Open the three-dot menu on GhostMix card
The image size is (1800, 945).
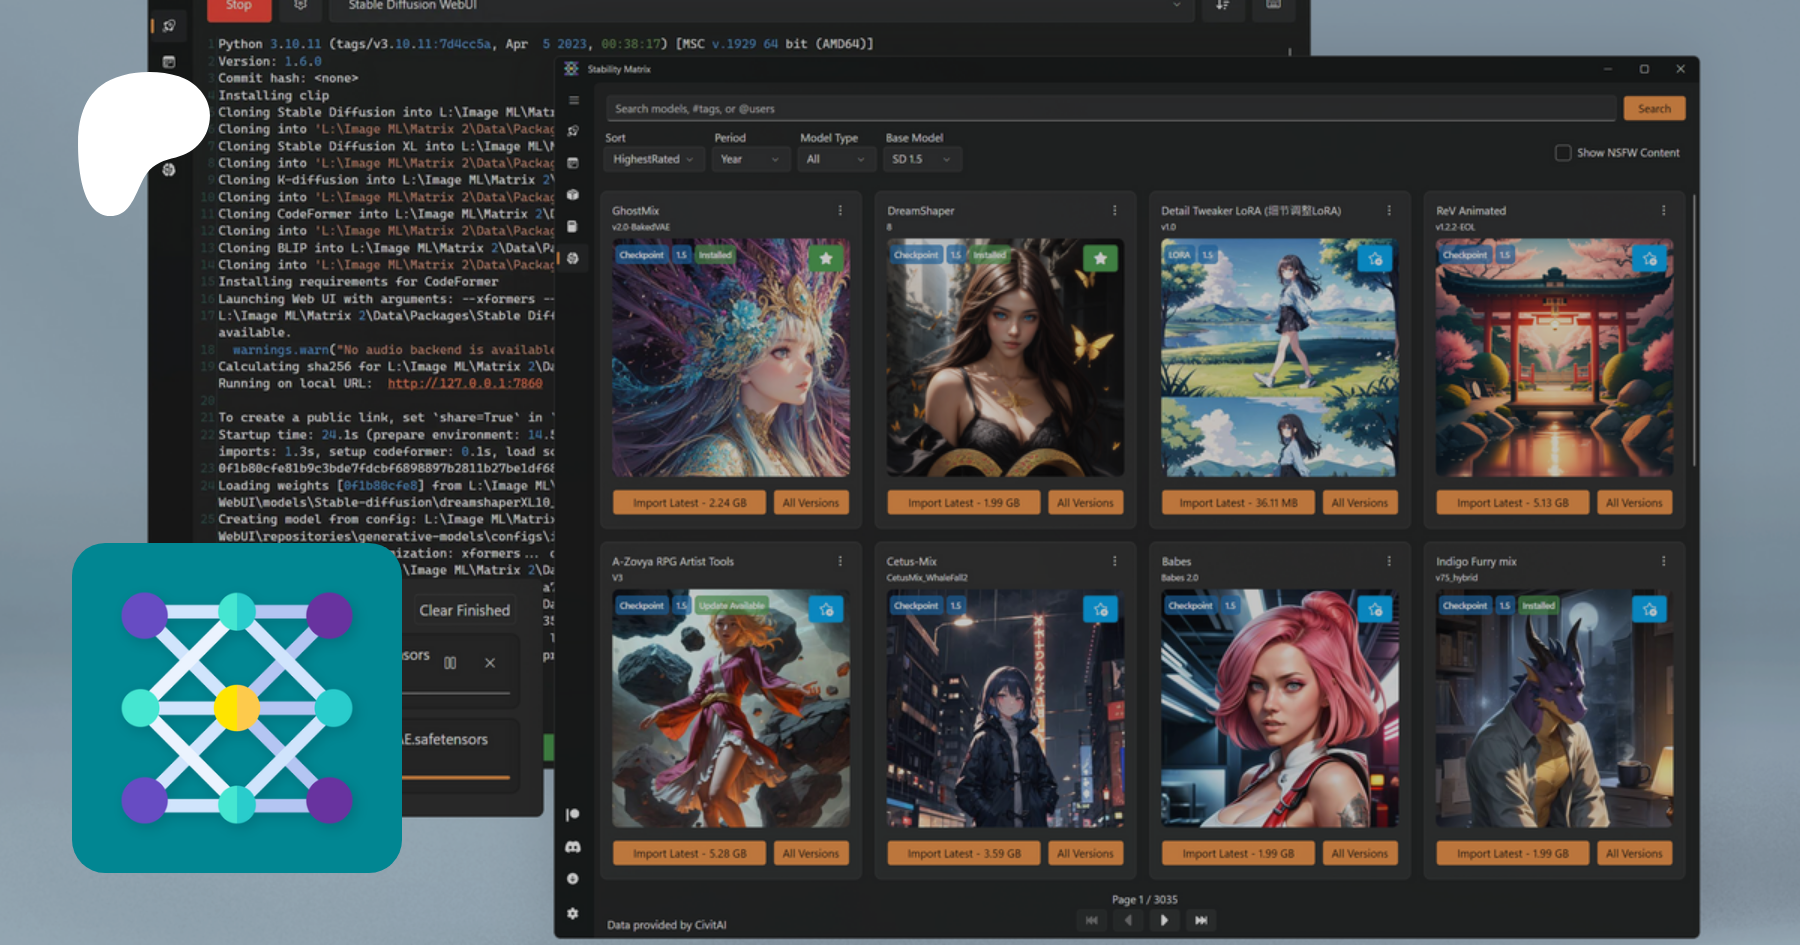(x=840, y=211)
